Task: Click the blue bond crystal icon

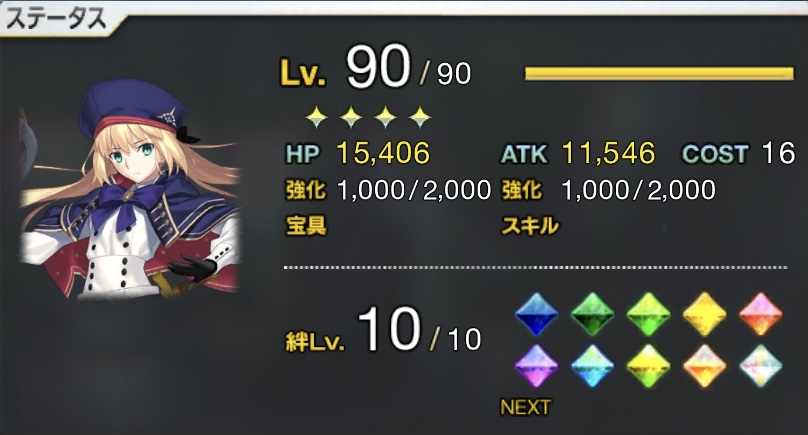Action: tap(536, 314)
